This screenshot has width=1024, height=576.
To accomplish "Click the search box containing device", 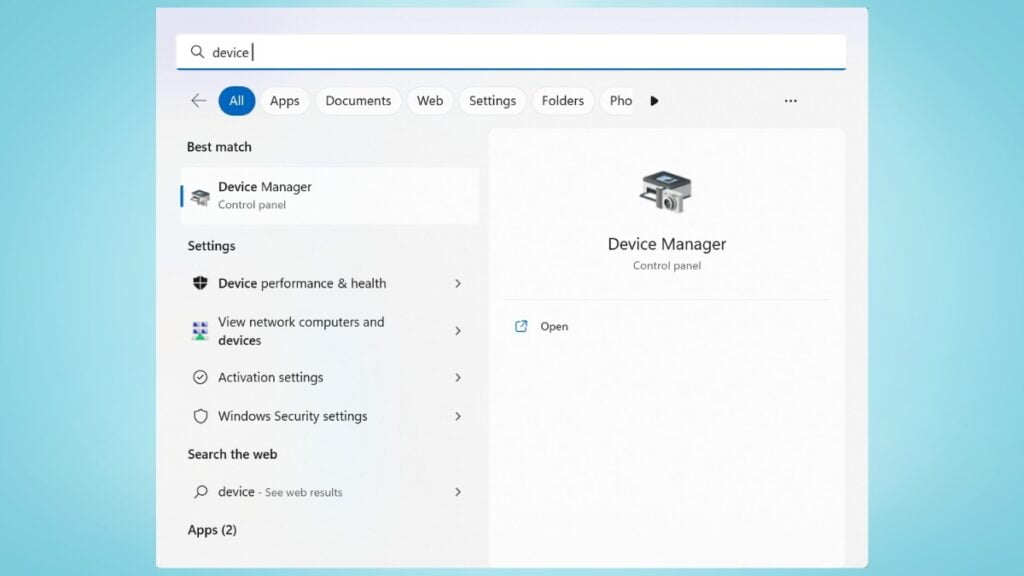I will click(x=510, y=52).
